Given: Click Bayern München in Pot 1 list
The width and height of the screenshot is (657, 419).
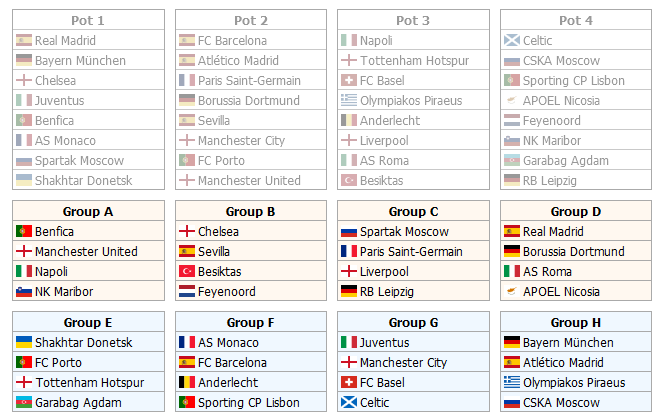Looking at the screenshot, I should click(x=80, y=60).
